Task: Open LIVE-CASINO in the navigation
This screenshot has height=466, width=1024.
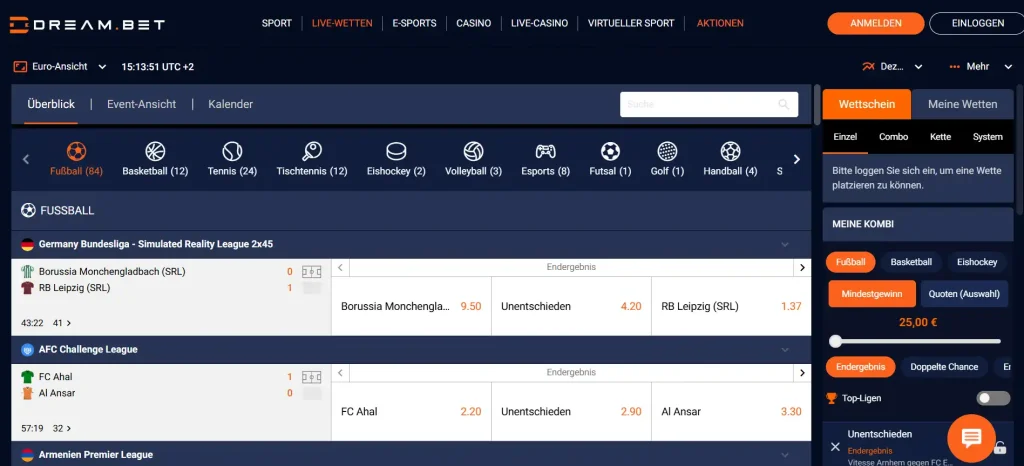Action: (539, 23)
